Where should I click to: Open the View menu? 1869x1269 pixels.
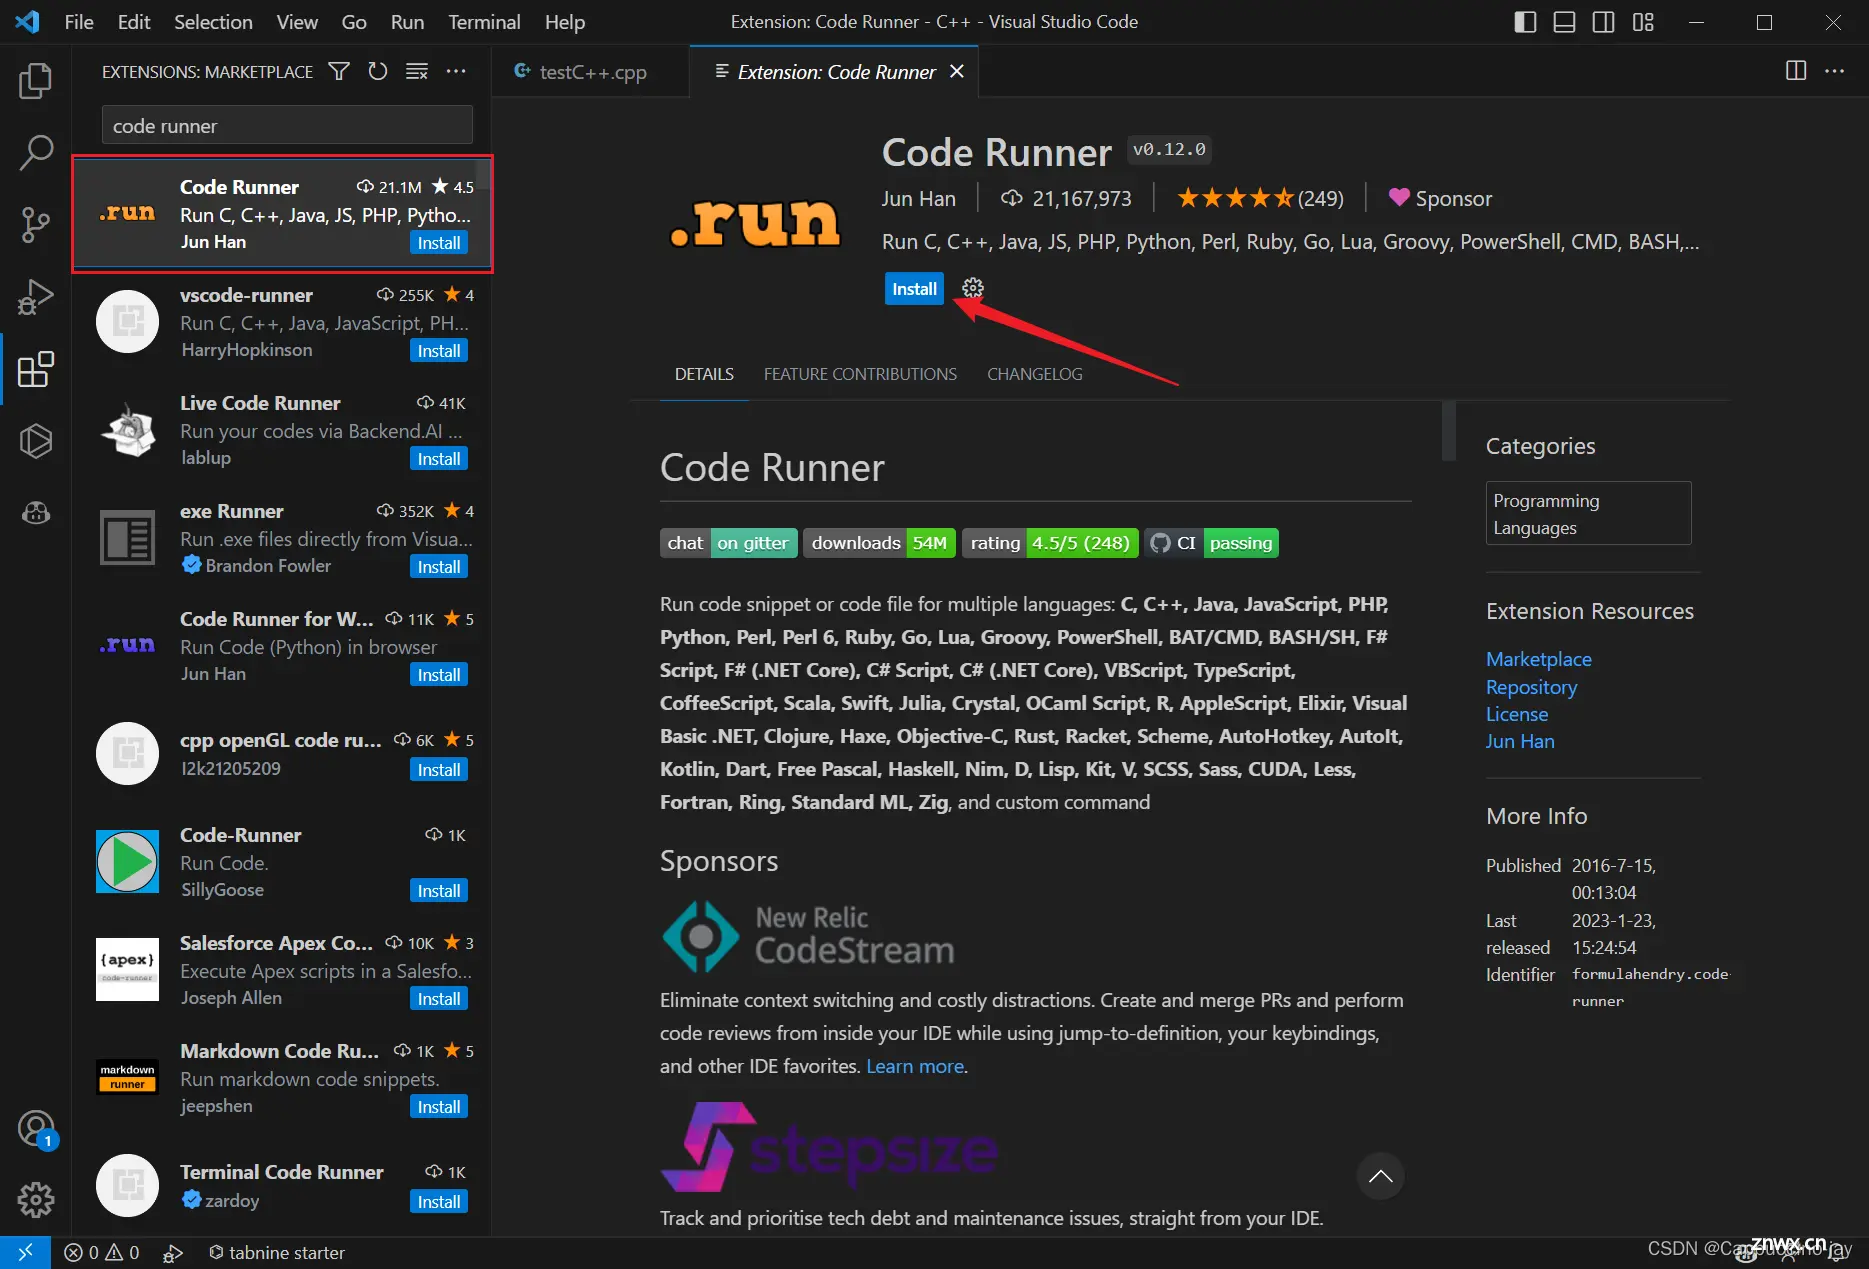point(297,22)
